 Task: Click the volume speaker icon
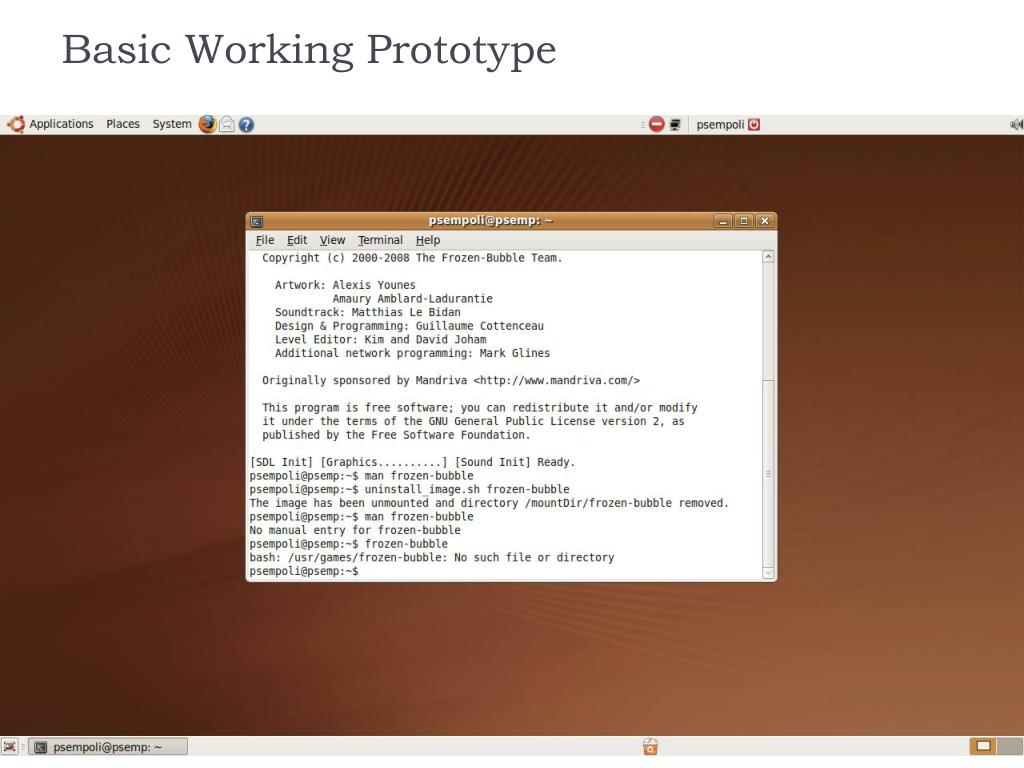[x=1016, y=124]
